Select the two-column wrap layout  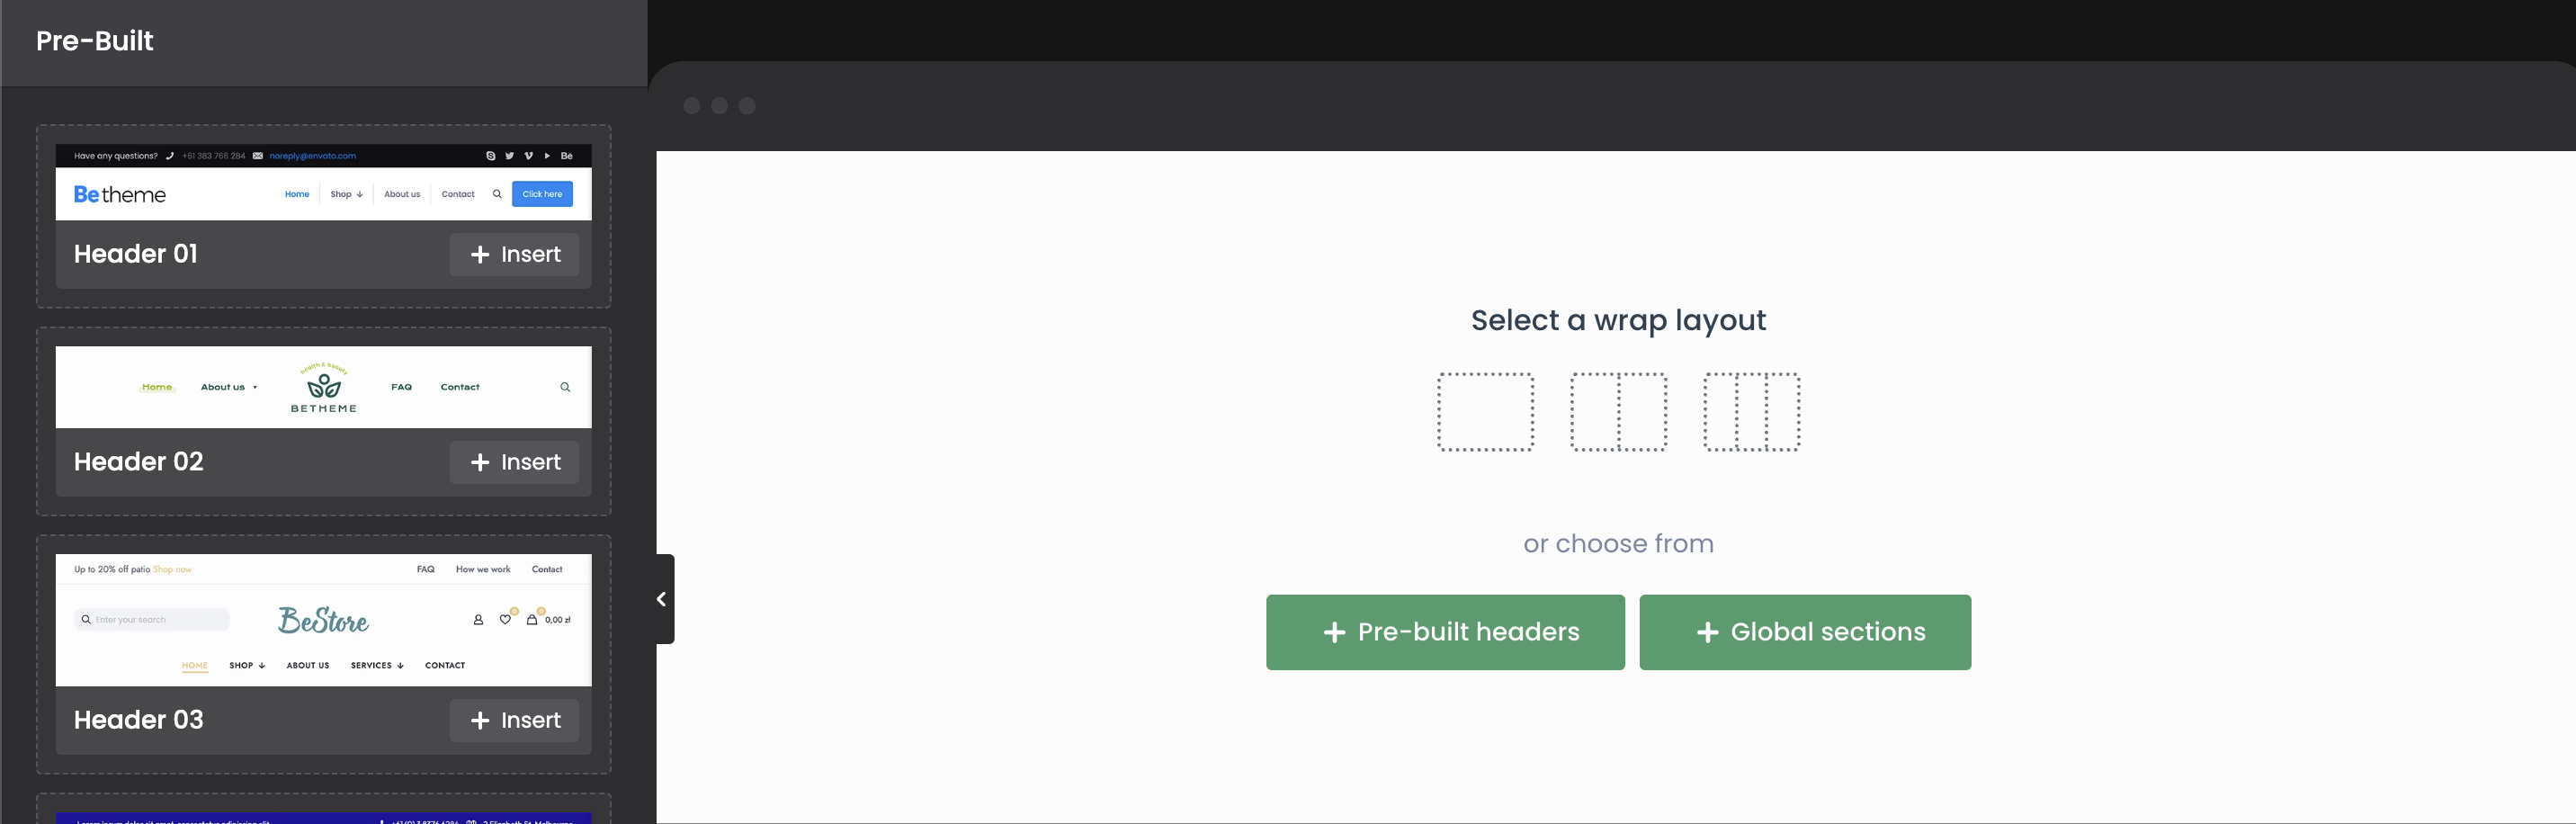(1618, 412)
